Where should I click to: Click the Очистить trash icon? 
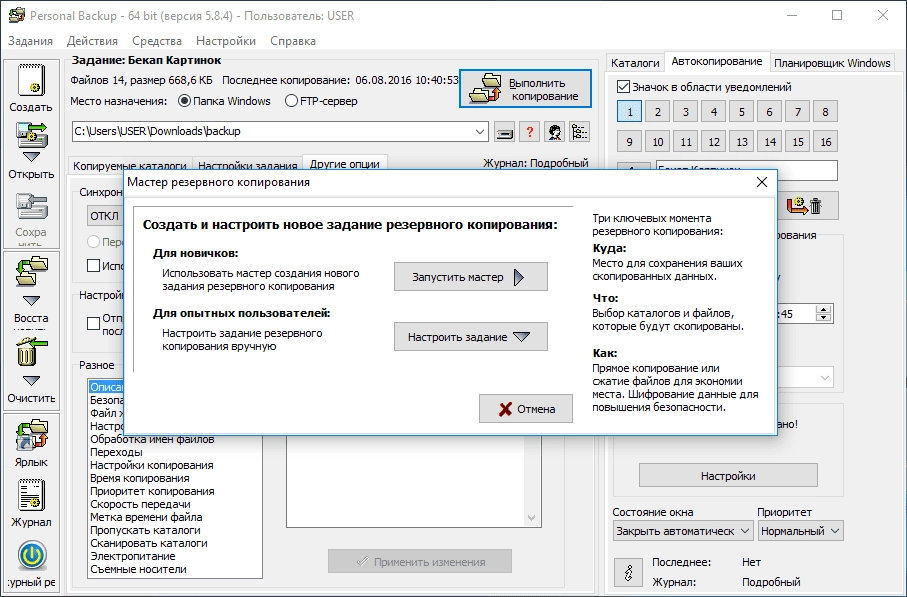31,352
